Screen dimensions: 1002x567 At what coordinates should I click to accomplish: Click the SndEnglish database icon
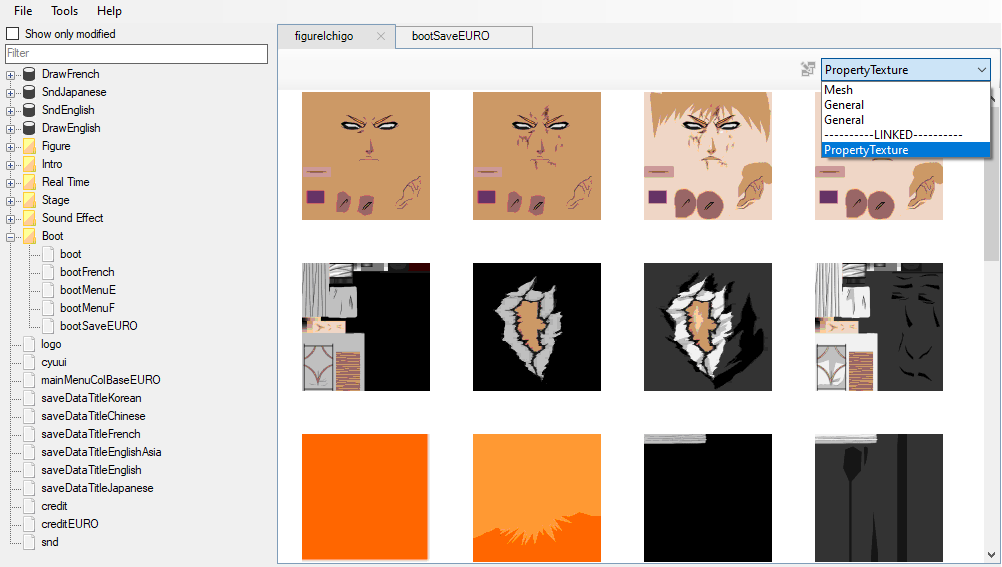coord(29,110)
